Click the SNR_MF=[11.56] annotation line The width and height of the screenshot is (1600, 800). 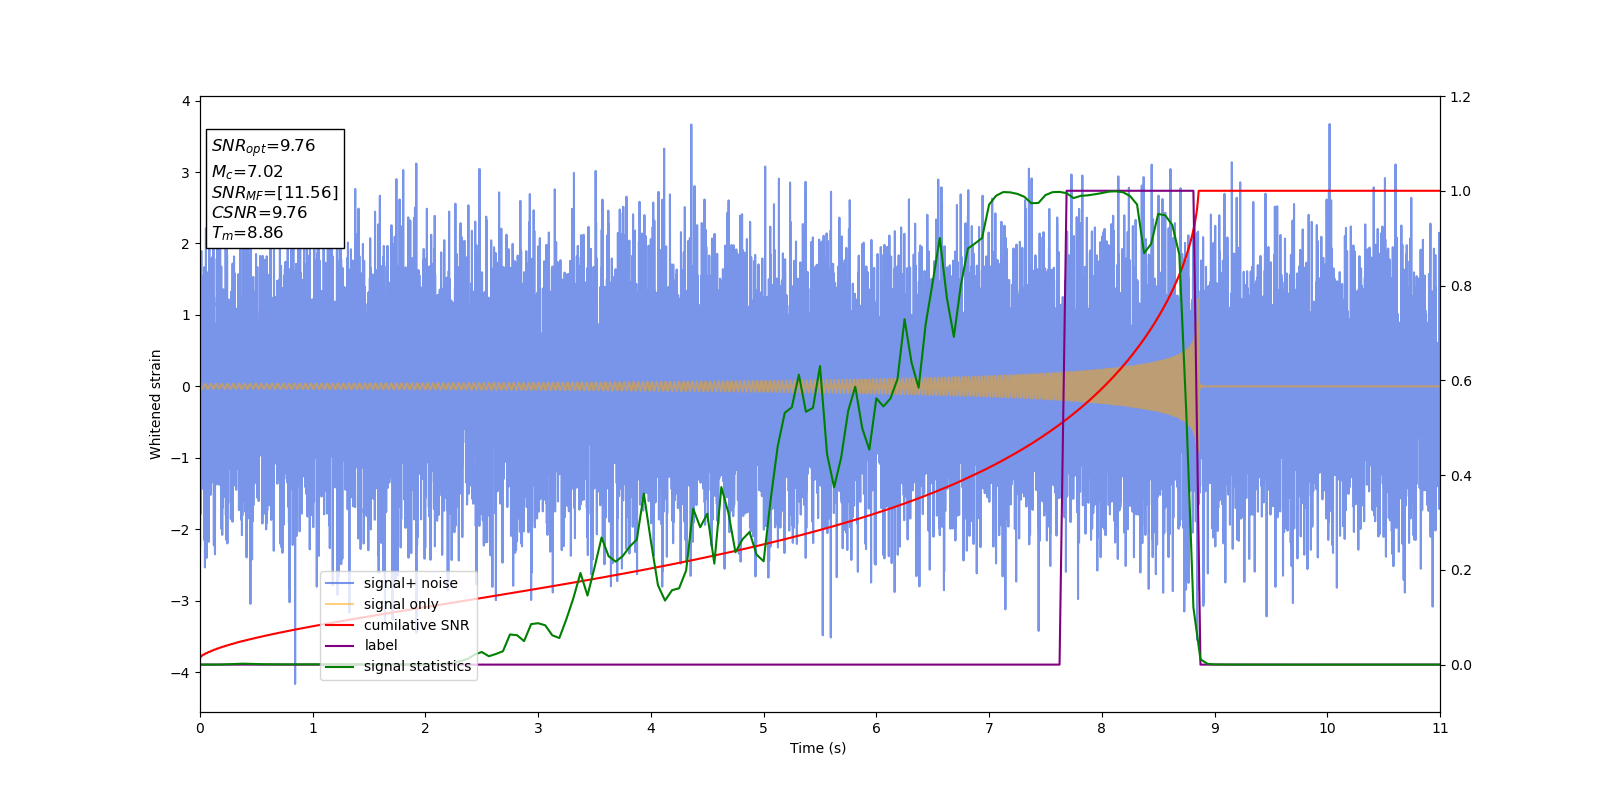(275, 193)
